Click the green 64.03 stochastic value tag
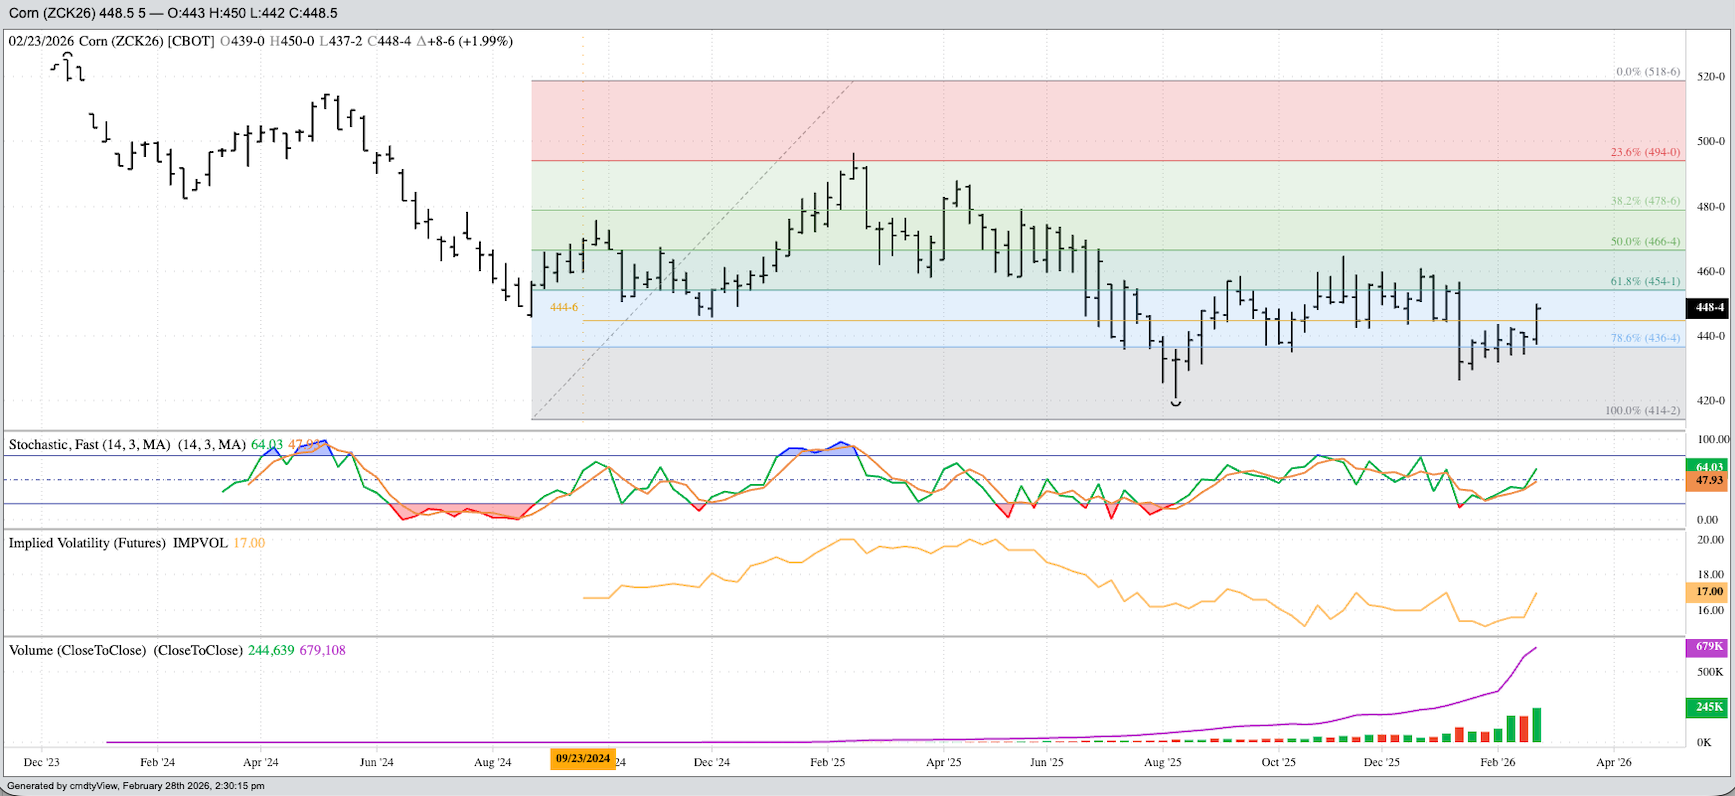The height and width of the screenshot is (796, 1735). 1709,466
